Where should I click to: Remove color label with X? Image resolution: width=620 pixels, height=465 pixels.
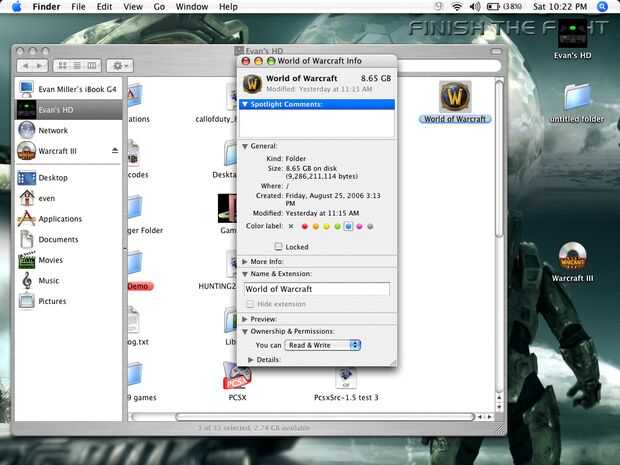(291, 226)
